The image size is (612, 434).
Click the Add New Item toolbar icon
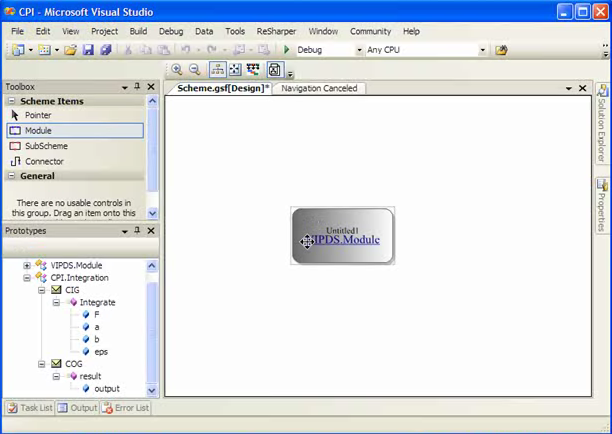[x=44, y=50]
